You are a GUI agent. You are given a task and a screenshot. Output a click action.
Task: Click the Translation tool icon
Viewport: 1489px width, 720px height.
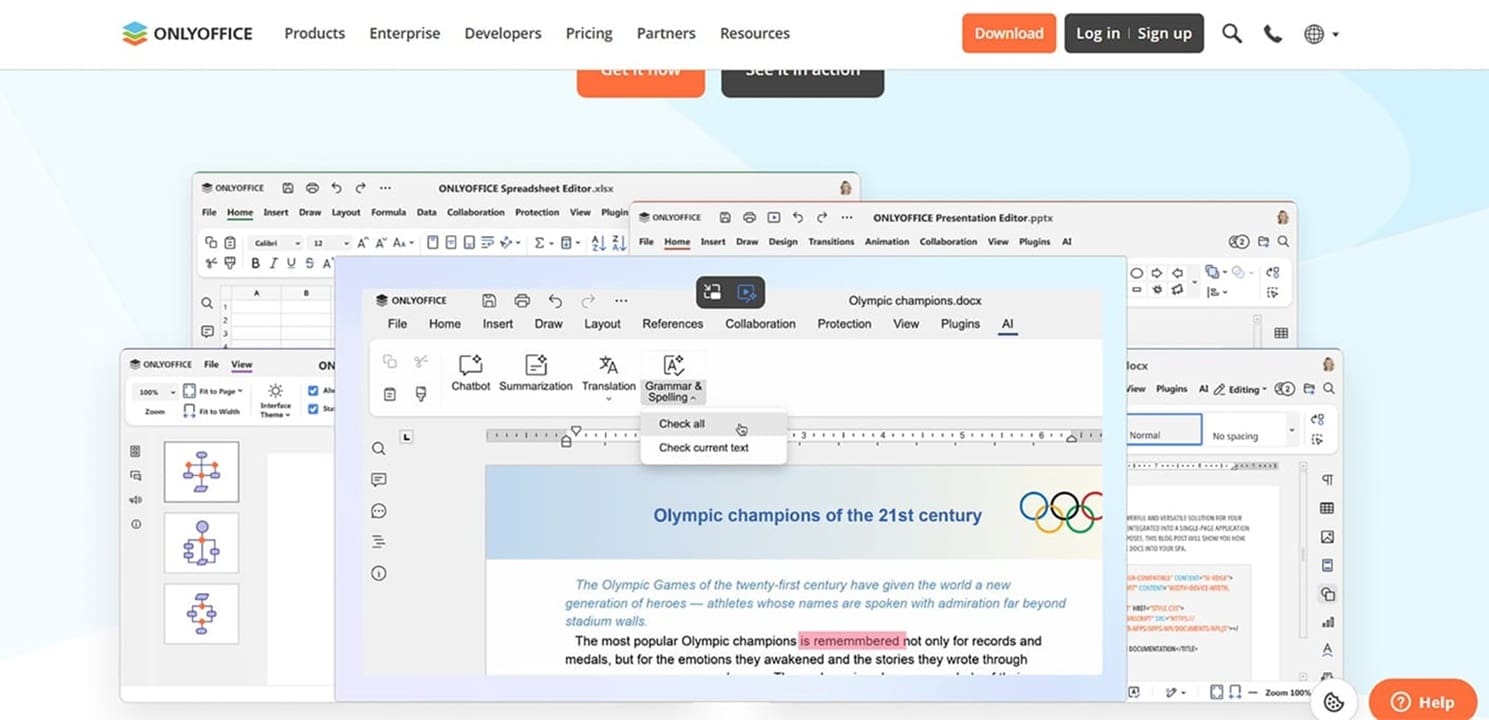(x=608, y=365)
